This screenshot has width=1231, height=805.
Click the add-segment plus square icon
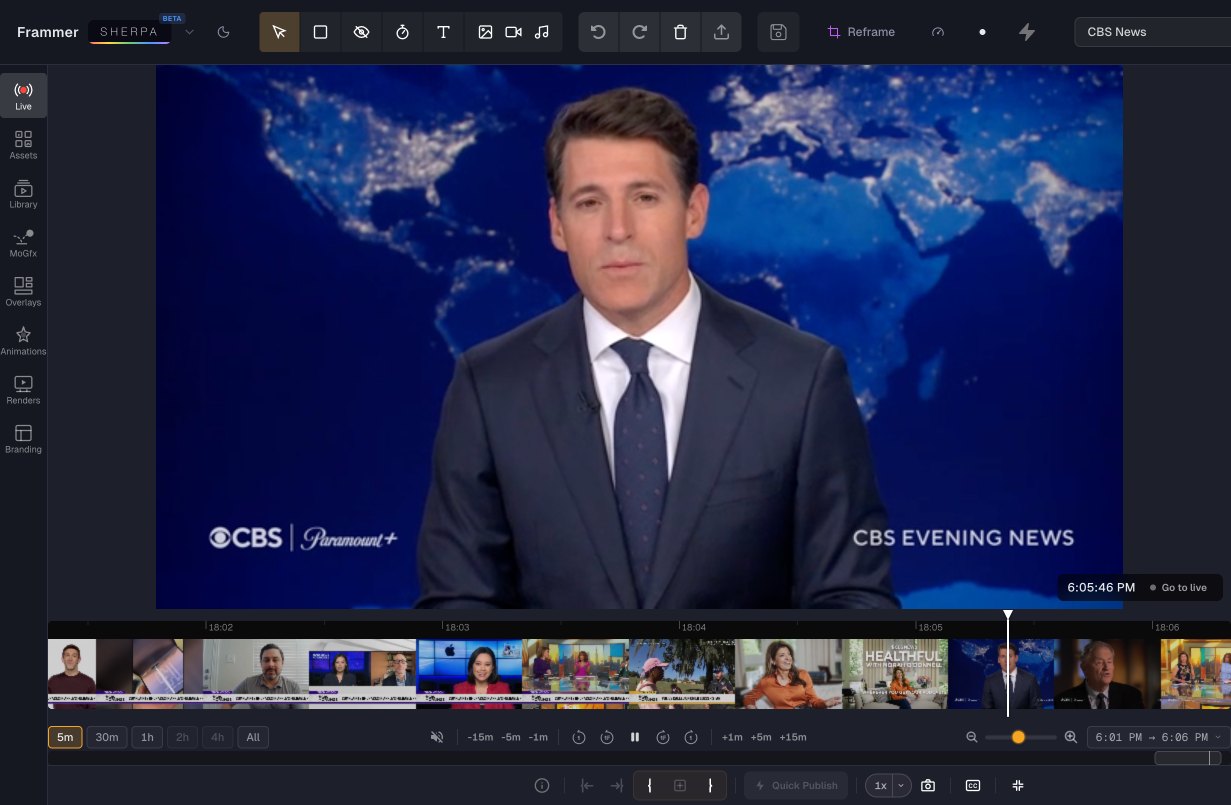point(680,785)
